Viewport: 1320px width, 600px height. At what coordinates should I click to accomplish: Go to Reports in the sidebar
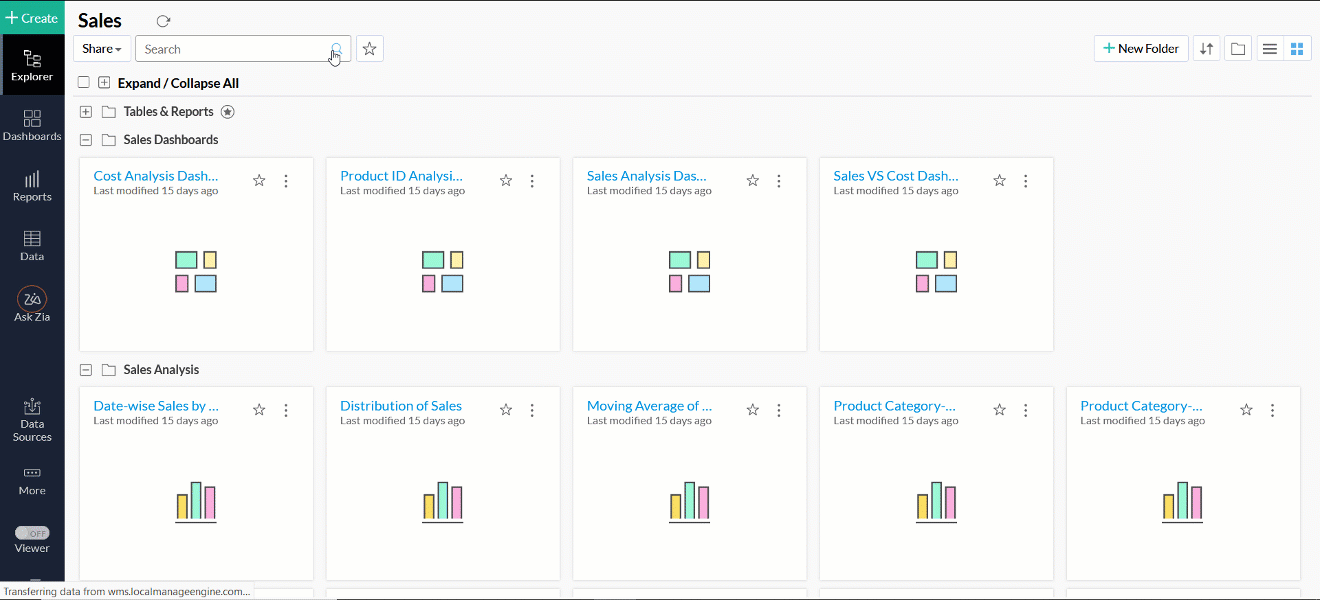pos(32,185)
